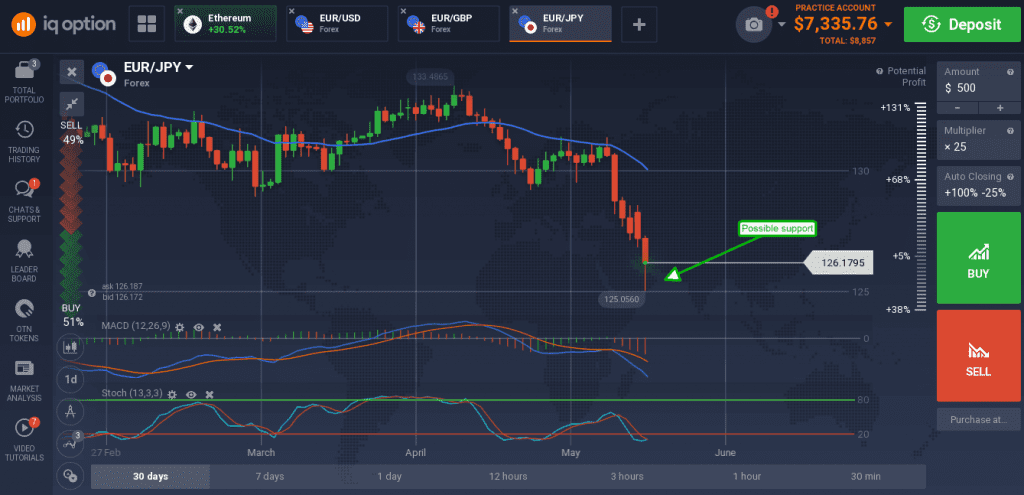The image size is (1024, 495).
Task: Increase amount with plus button
Action: (1000, 108)
